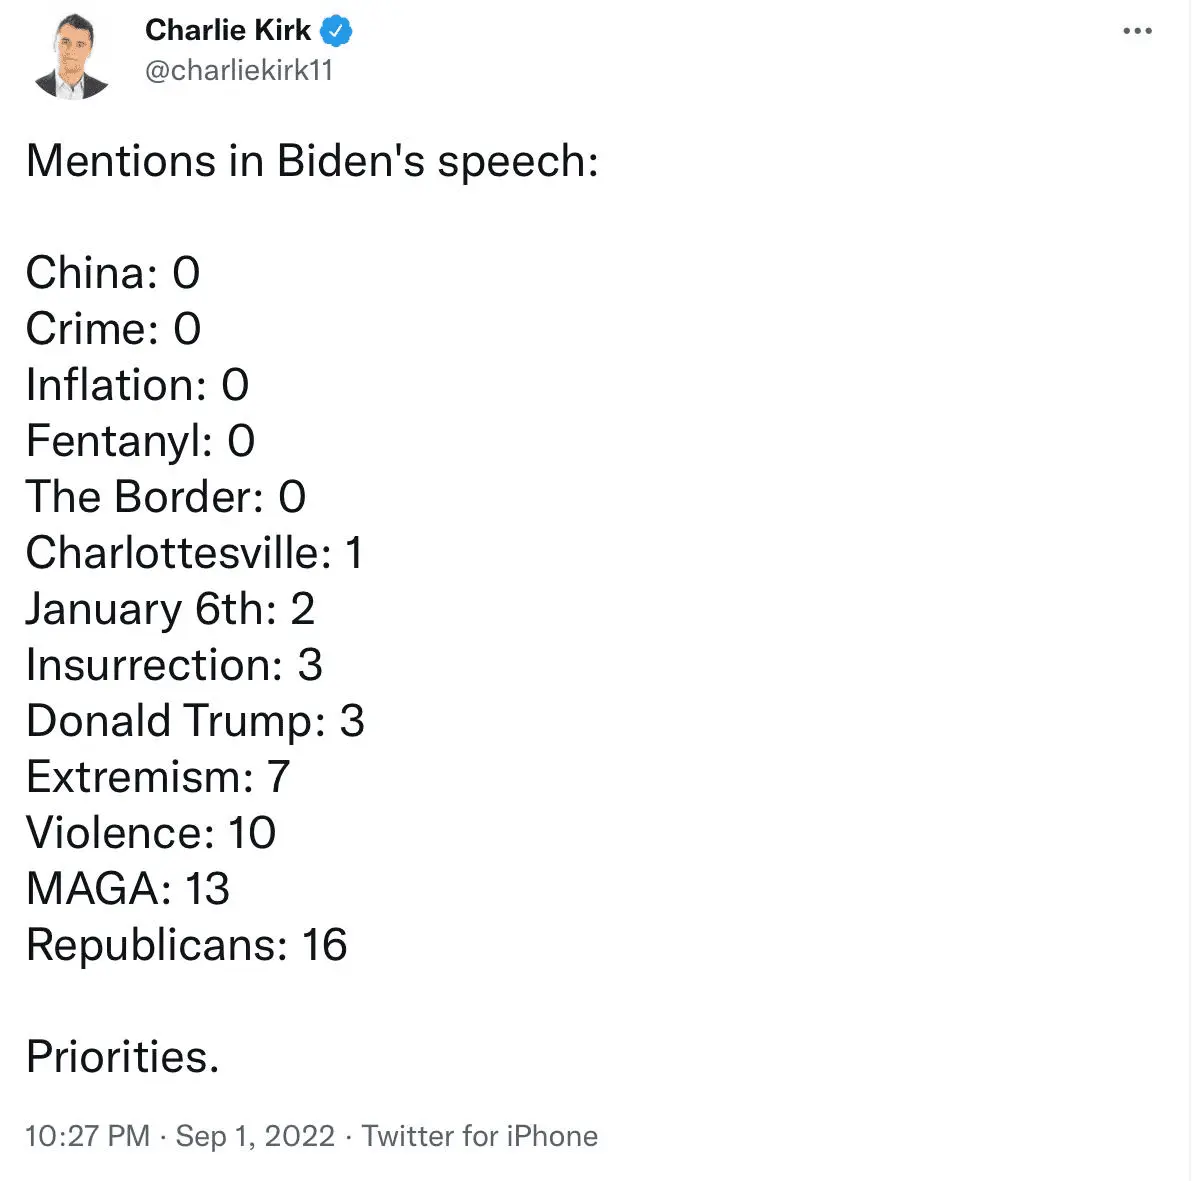Click the 'MAGA: 13' text line

pos(128,889)
